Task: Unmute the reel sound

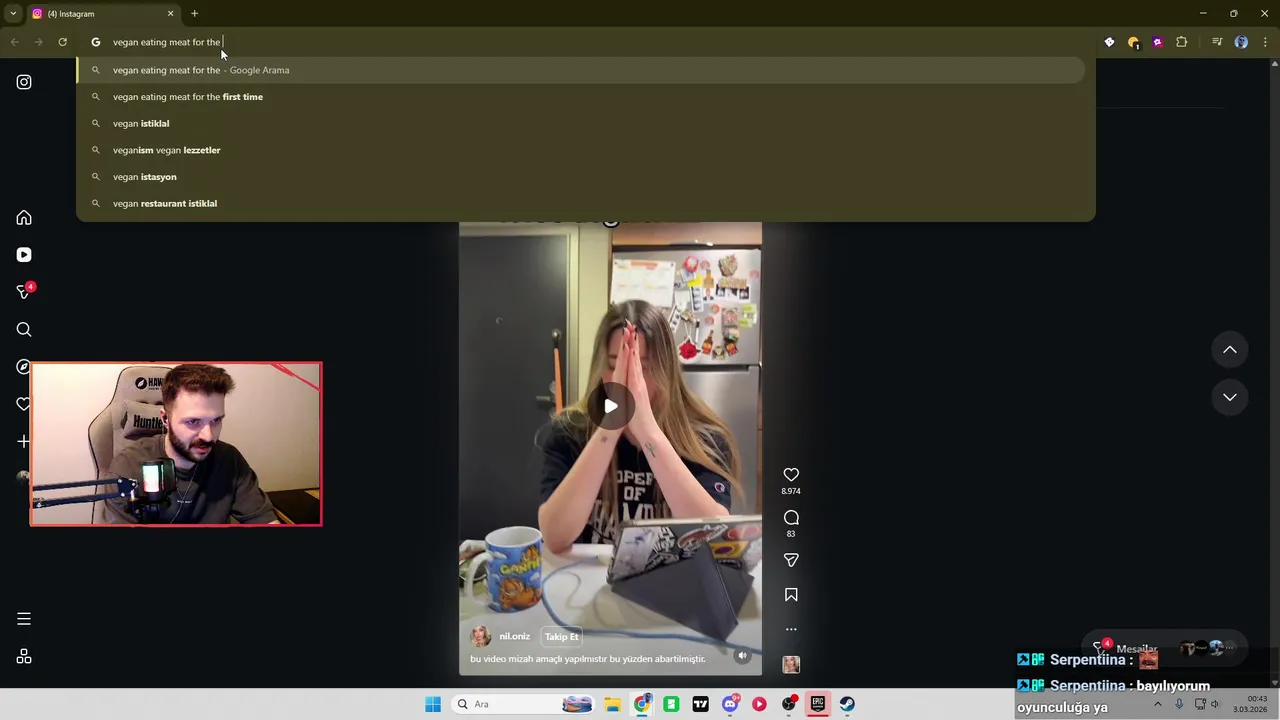Action: tap(742, 656)
